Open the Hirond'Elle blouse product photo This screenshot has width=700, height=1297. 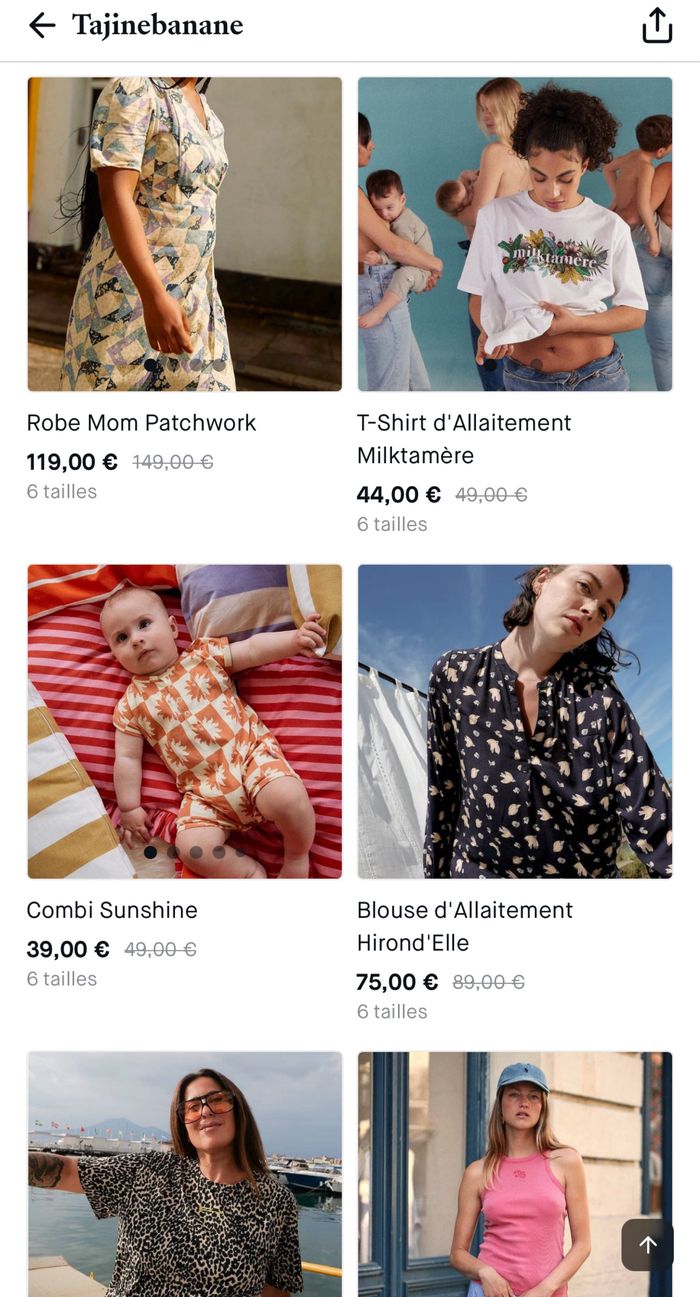[x=515, y=720]
